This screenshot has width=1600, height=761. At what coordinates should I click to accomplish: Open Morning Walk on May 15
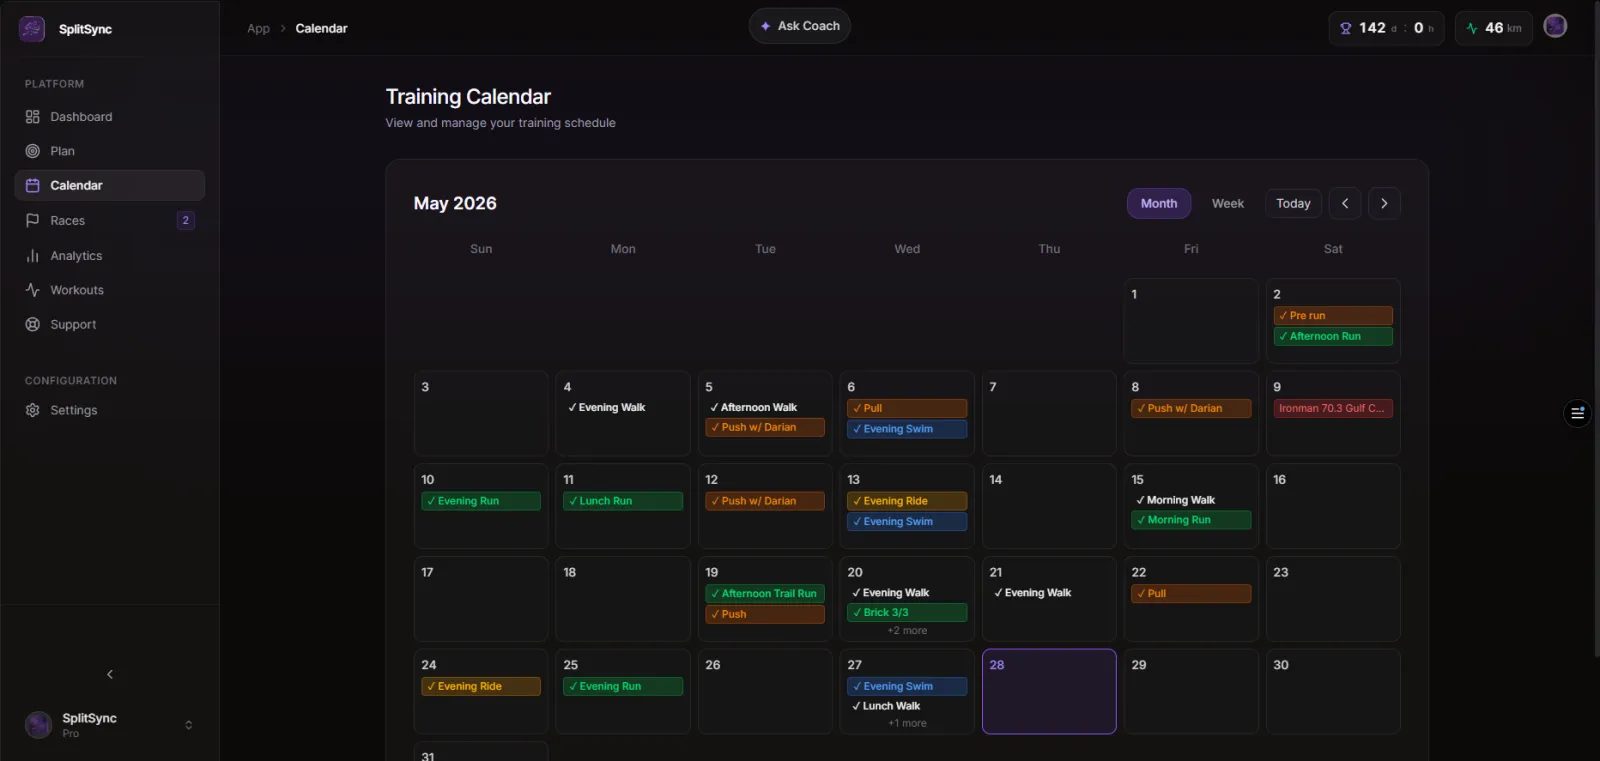1191,500
